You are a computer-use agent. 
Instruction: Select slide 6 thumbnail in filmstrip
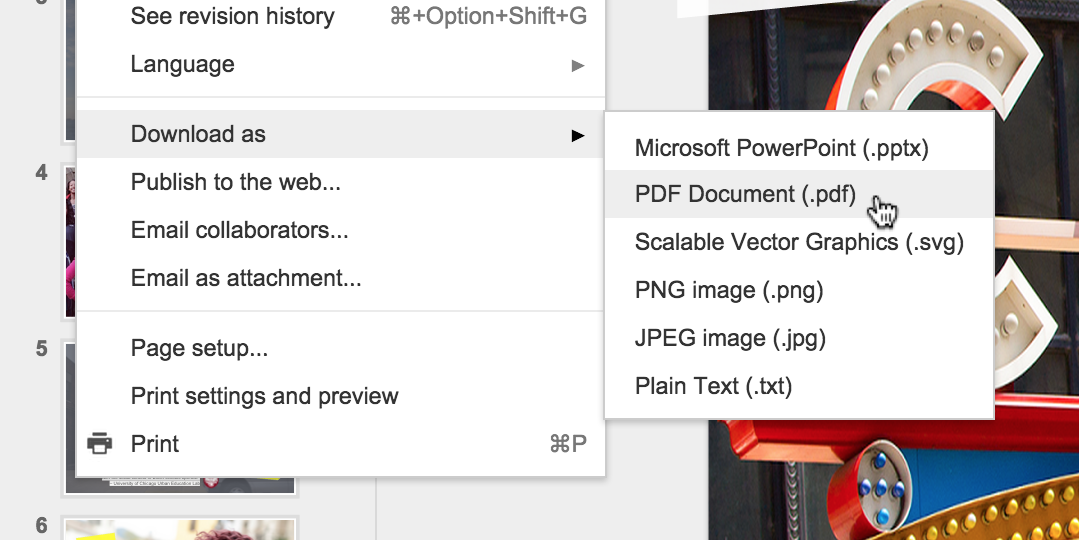[x=180, y=529]
